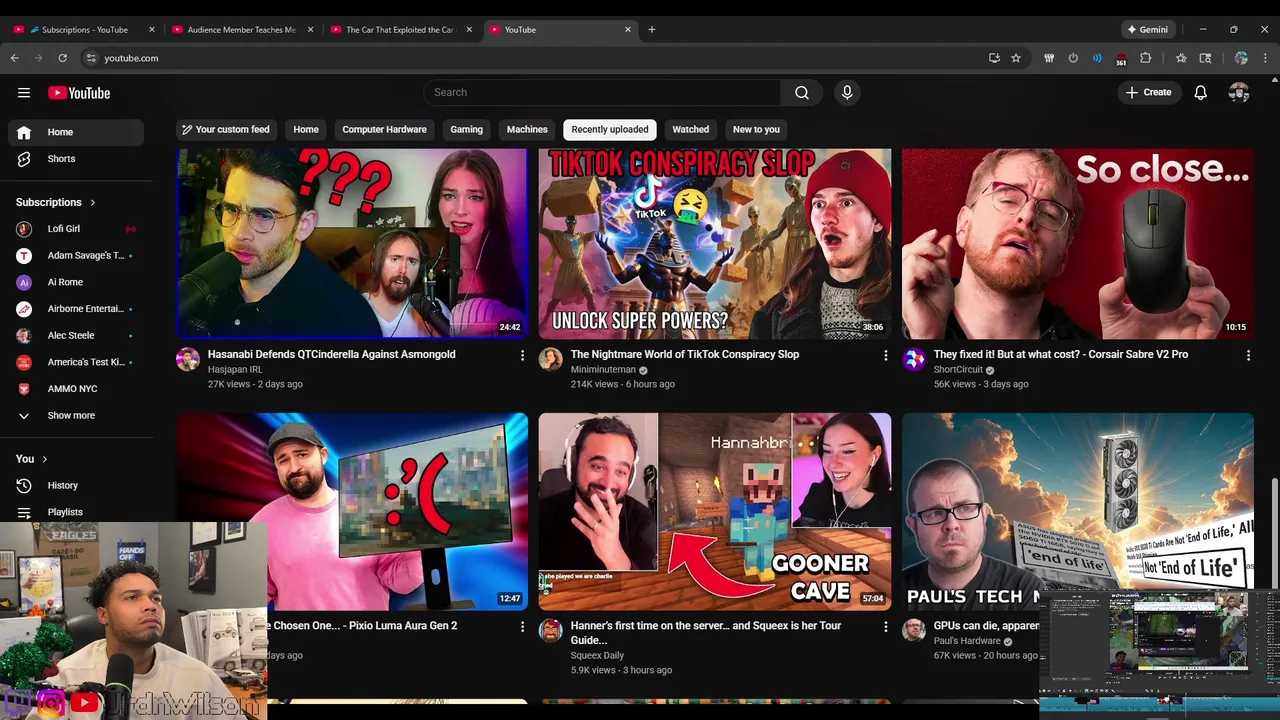The image size is (1280, 720).
Task: Select the Home filter chip
Action: coord(306,129)
